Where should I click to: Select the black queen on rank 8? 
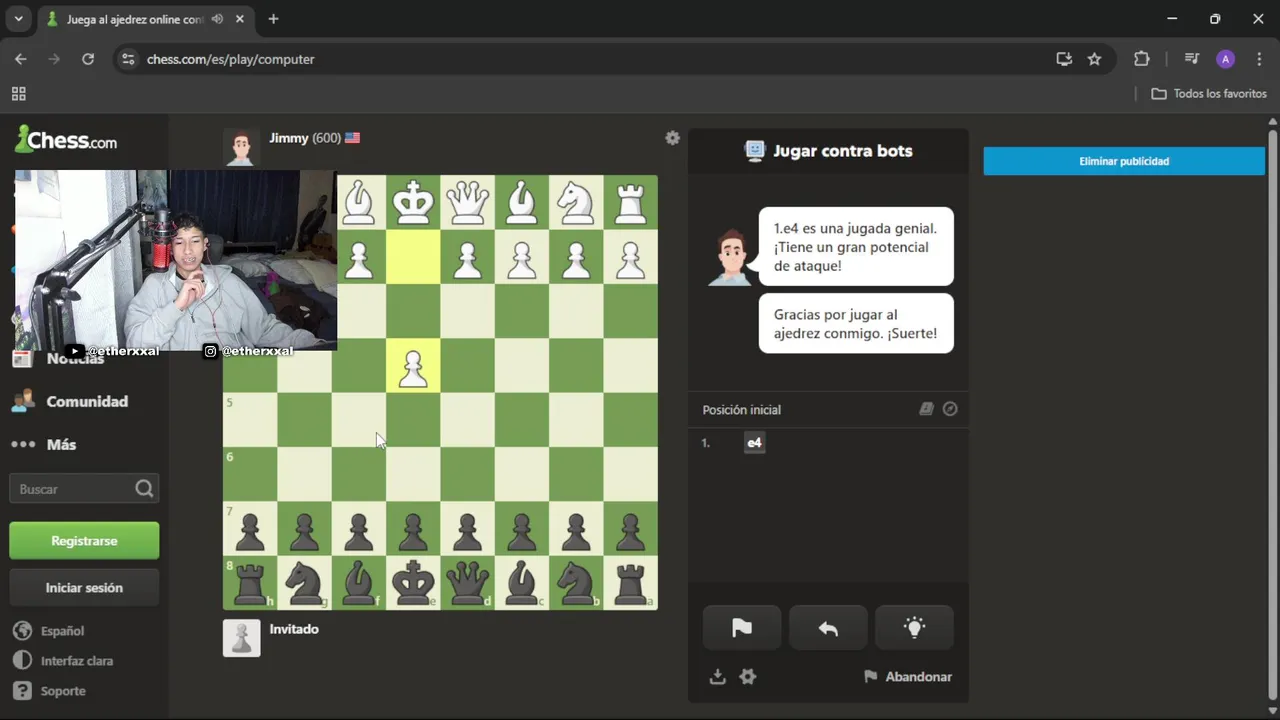pos(467,583)
